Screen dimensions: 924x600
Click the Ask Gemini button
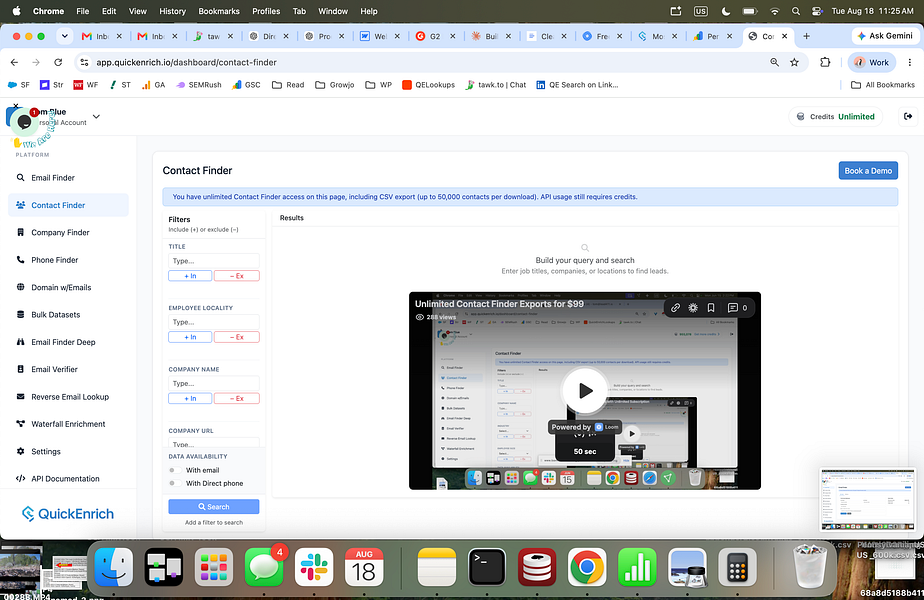[x=885, y=36]
